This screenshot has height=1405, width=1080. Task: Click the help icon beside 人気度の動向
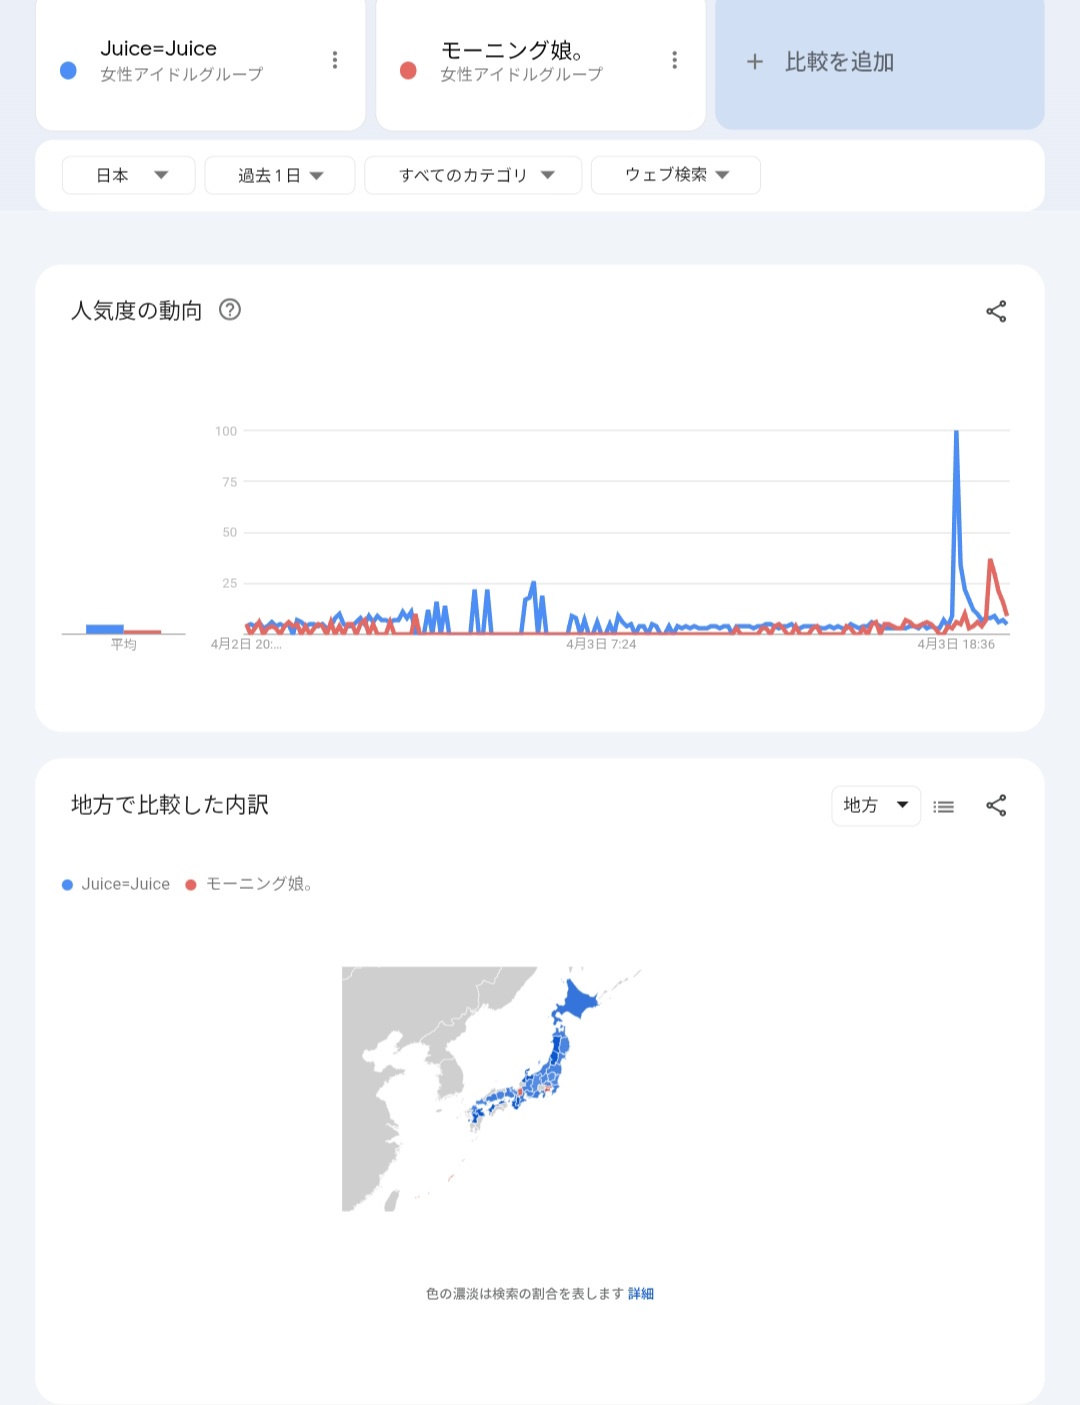[x=230, y=310]
